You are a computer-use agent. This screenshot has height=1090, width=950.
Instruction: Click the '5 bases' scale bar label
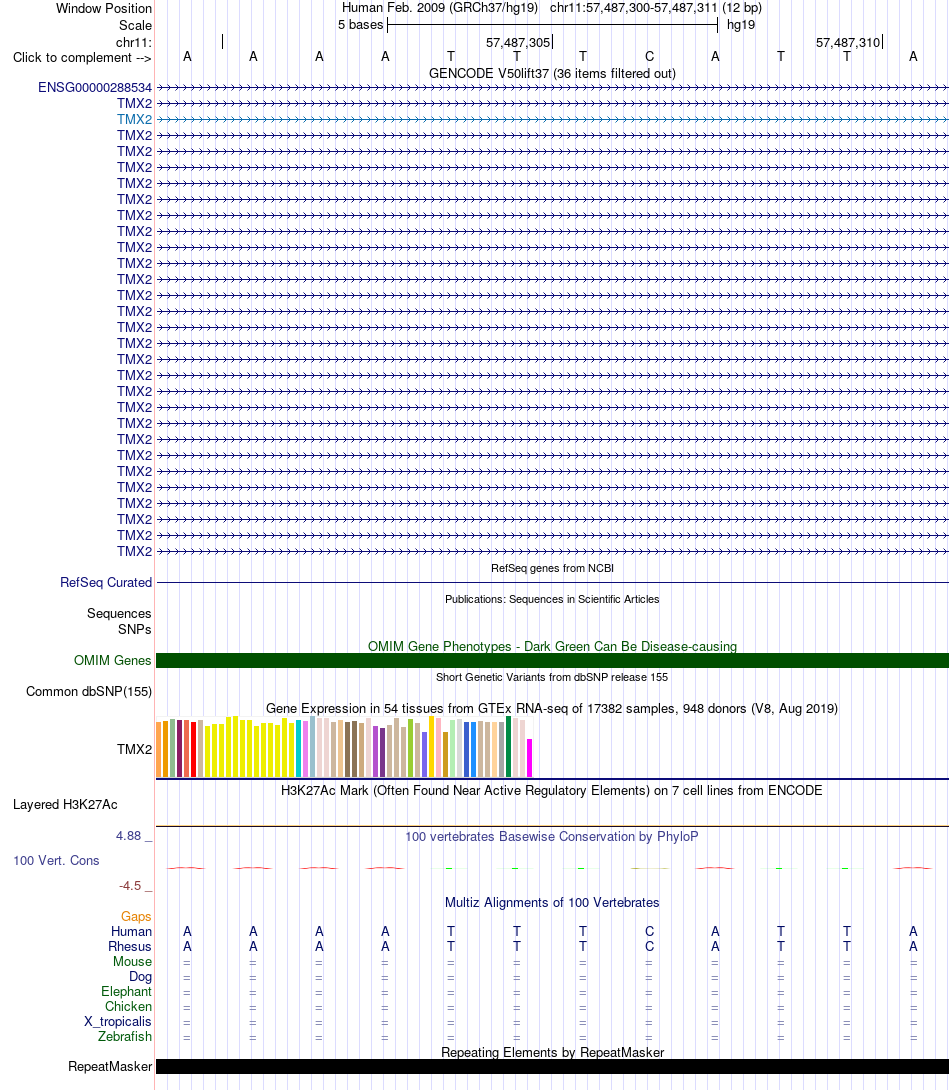tap(361, 25)
